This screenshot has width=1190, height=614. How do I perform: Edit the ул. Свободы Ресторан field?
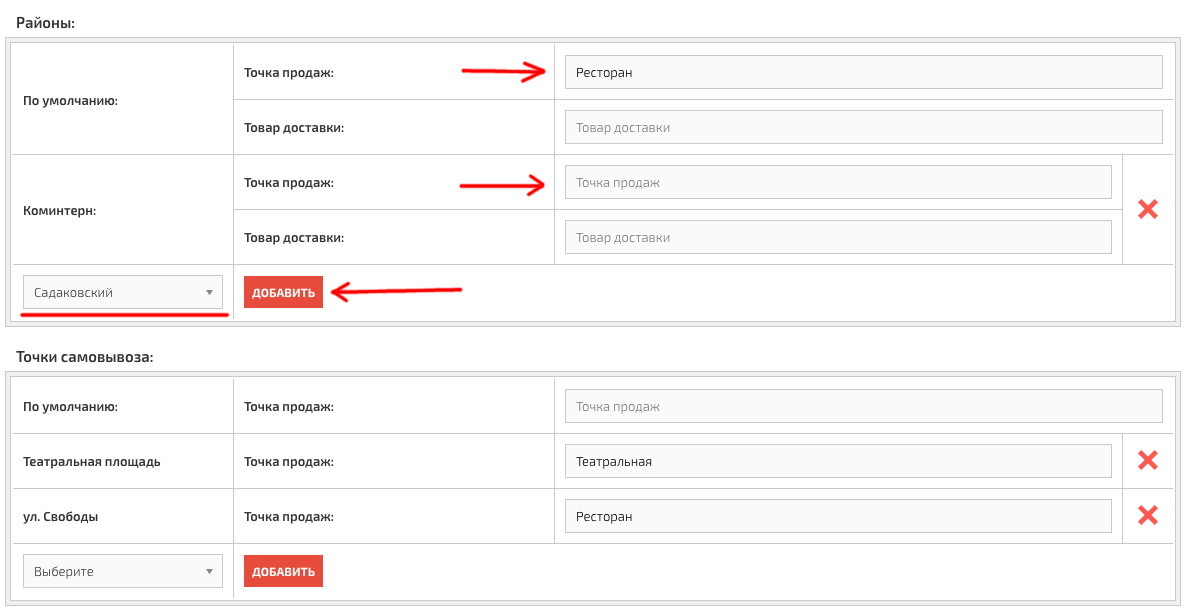pyautogui.click(x=837, y=516)
